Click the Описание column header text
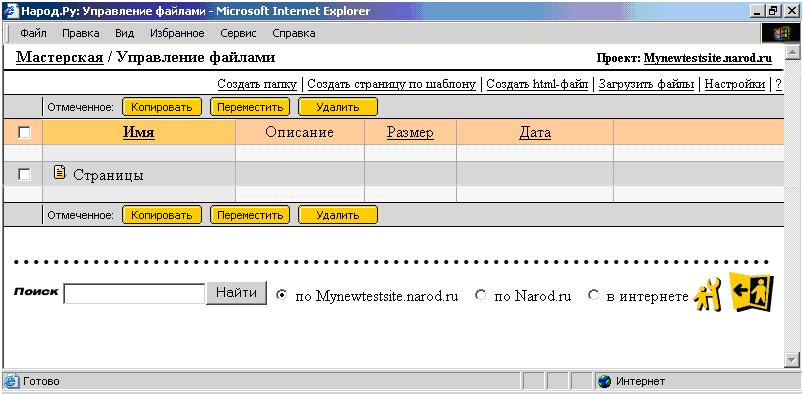Image resolution: width=803 pixels, height=394 pixels. pyautogui.click(x=300, y=133)
